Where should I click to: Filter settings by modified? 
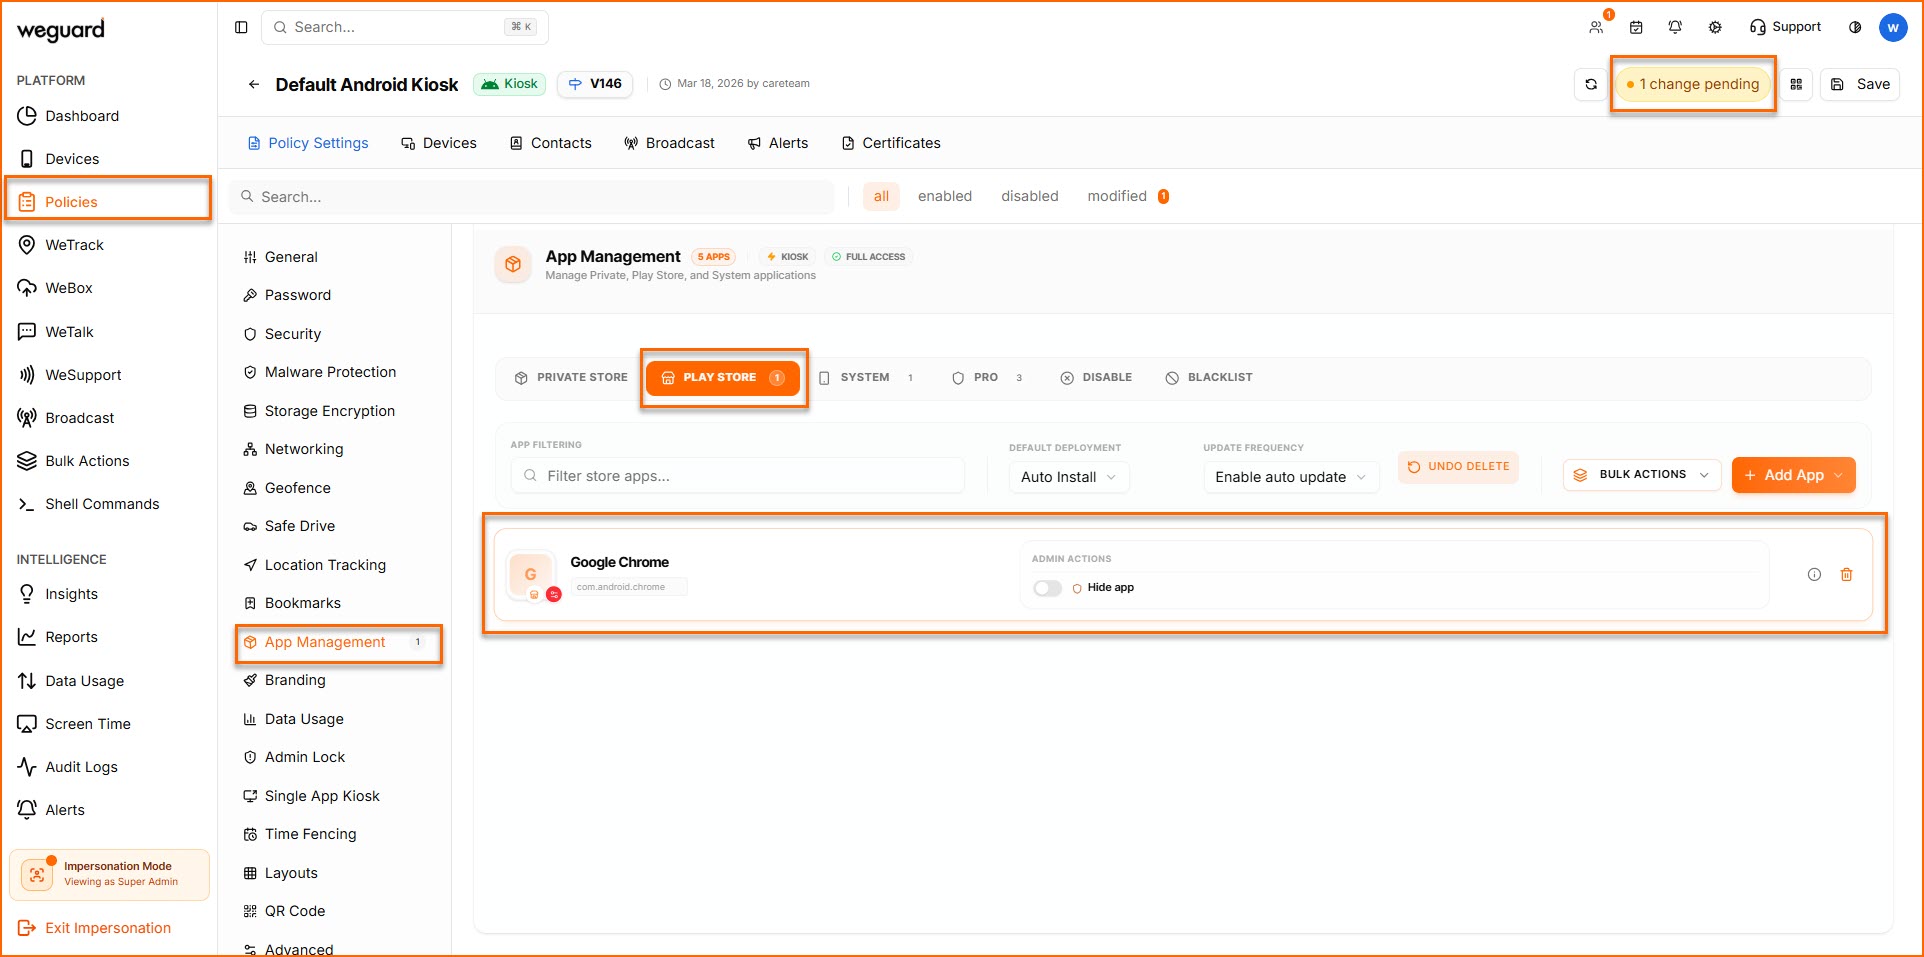(1117, 197)
